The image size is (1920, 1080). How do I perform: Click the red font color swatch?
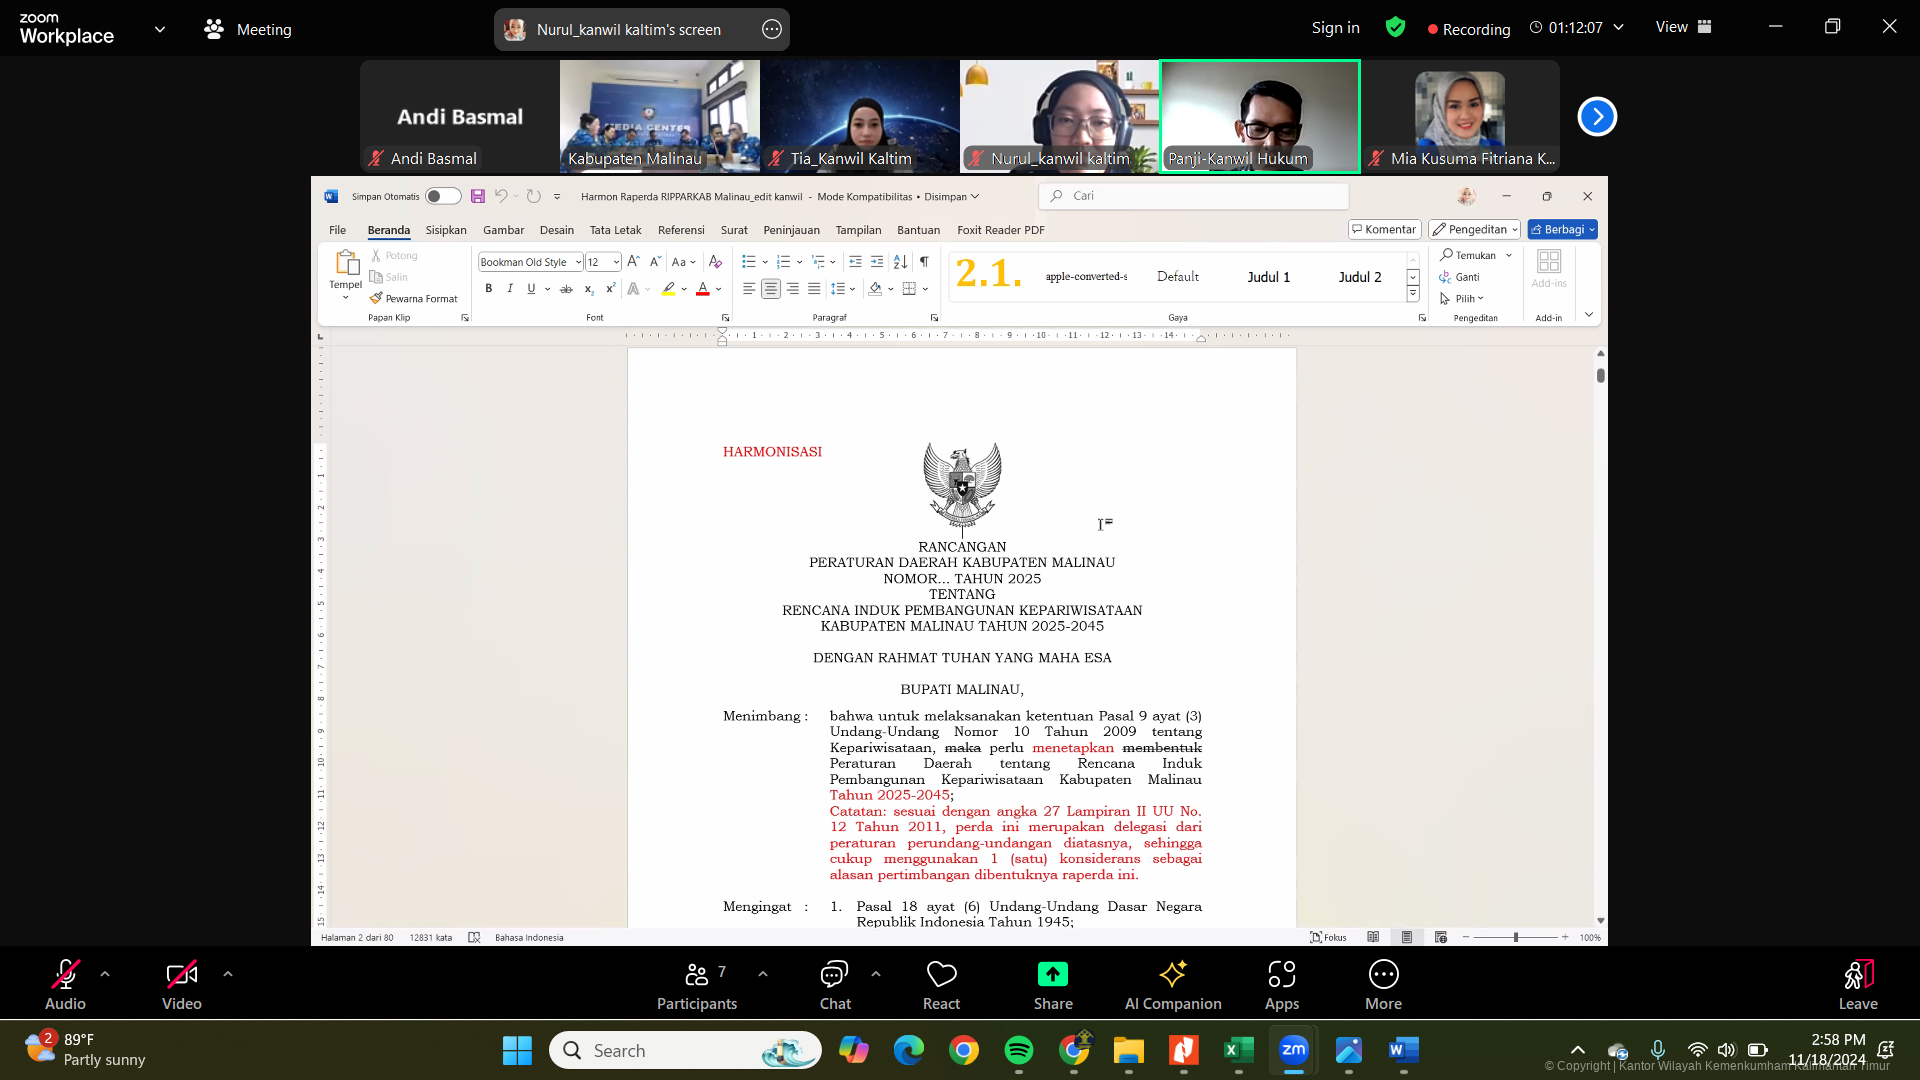click(x=703, y=289)
